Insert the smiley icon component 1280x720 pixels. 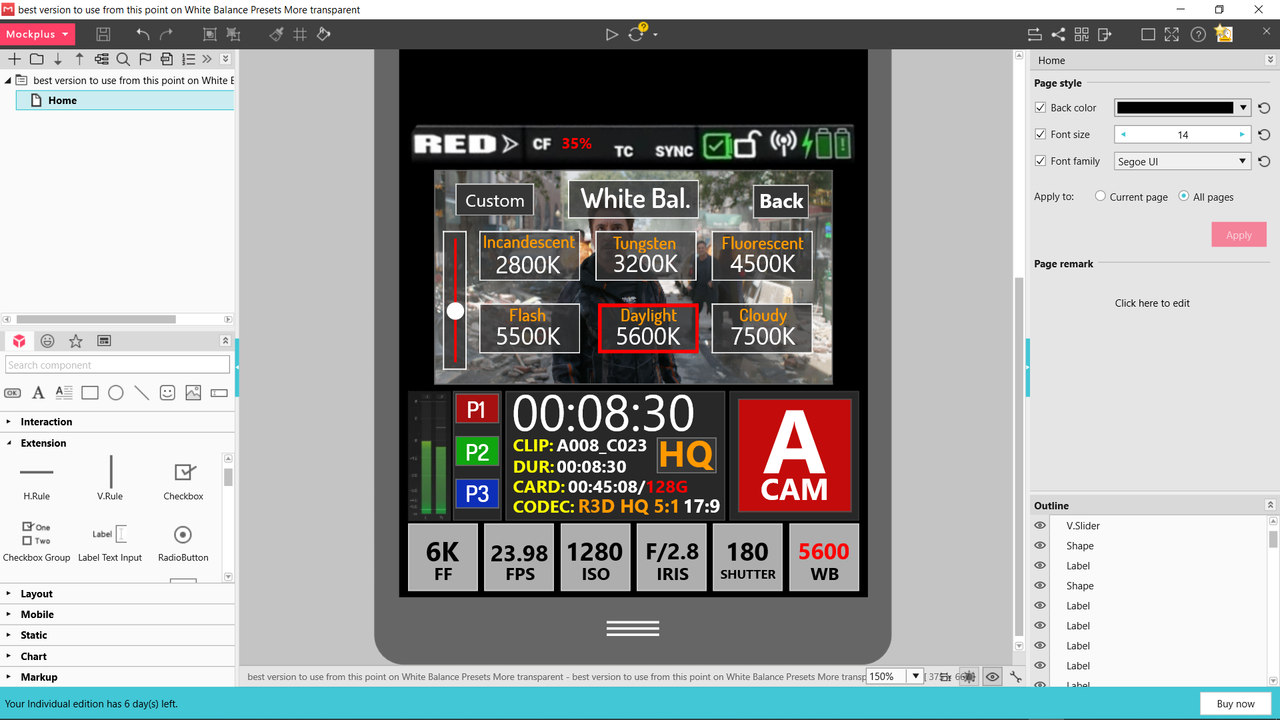point(167,393)
